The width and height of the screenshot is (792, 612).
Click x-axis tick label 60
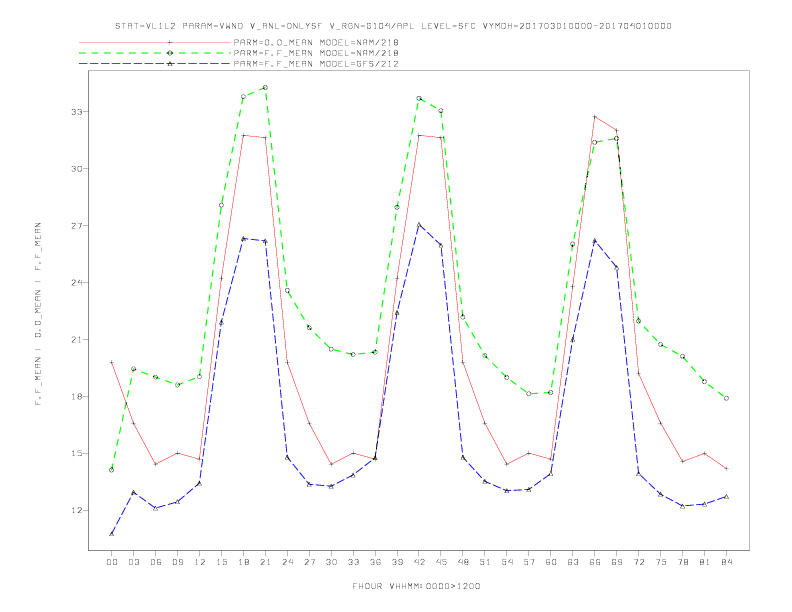click(551, 562)
